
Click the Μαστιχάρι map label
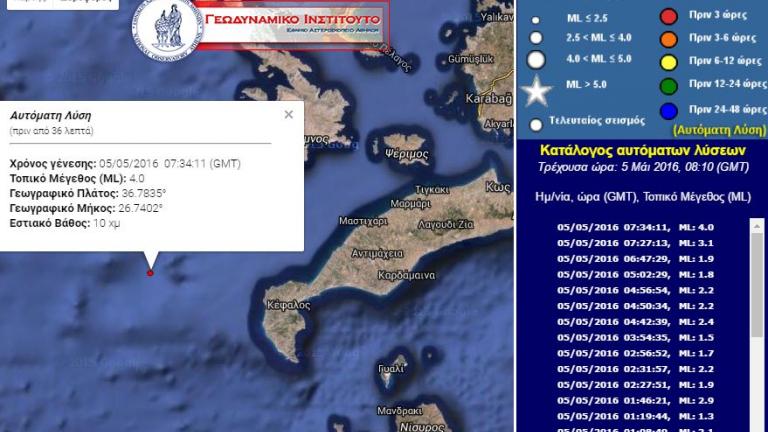pyautogui.click(x=363, y=221)
